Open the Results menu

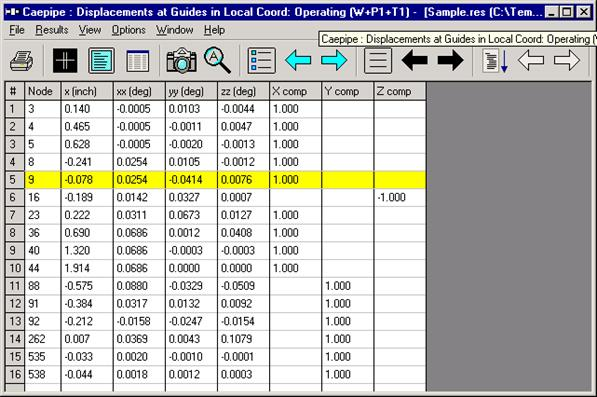(52, 30)
